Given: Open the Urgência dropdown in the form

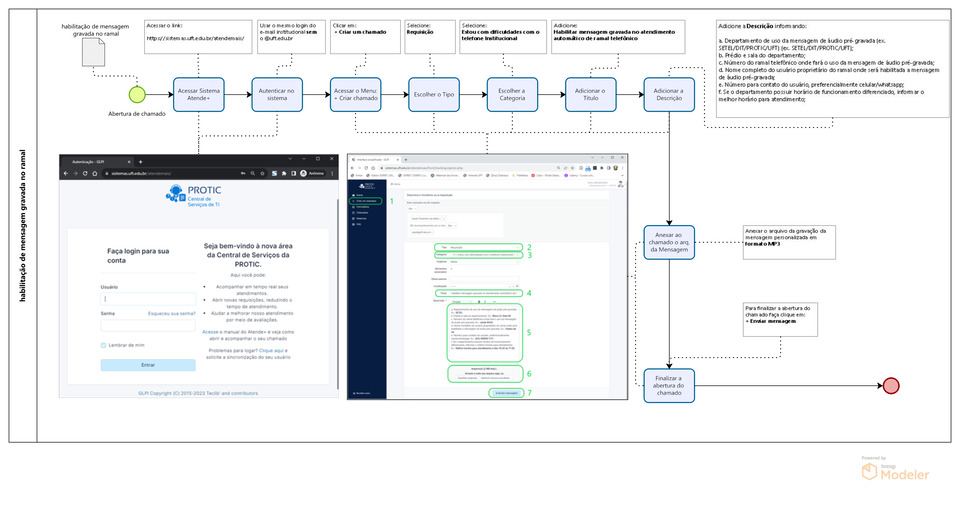Looking at the screenshot, I should coord(465,263).
